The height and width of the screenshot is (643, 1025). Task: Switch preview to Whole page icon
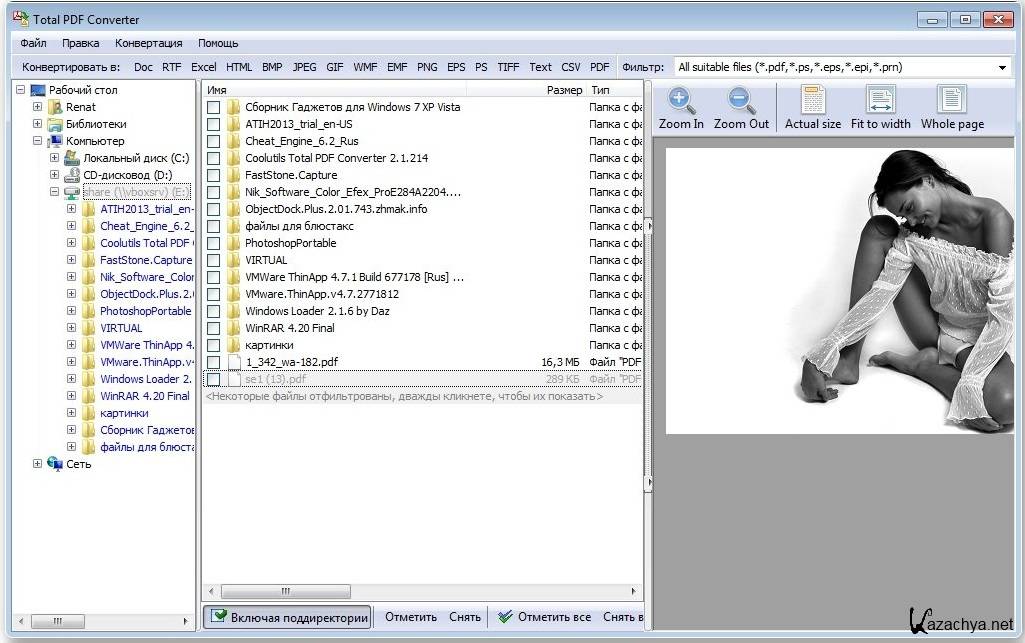pyautogui.click(x=952, y=100)
